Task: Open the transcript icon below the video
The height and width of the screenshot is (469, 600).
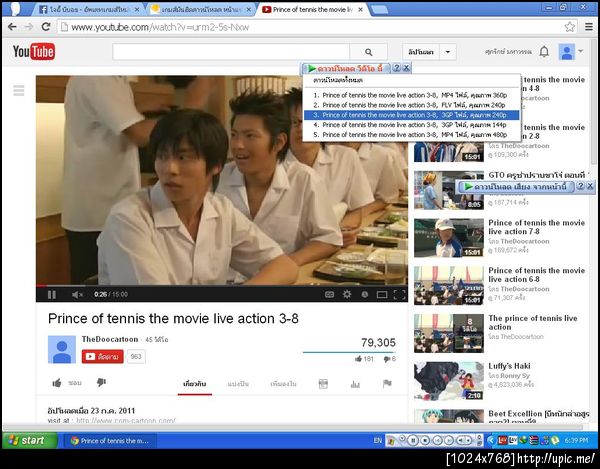Action: point(323,384)
